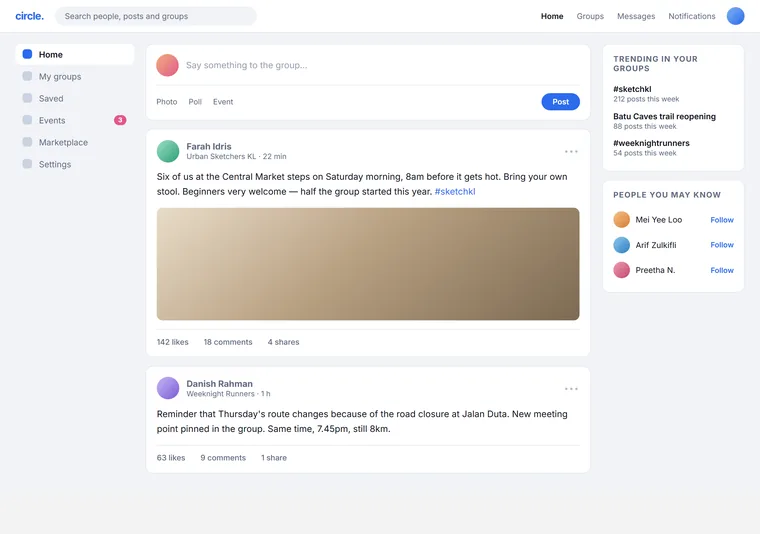This screenshot has width=760, height=534.
Task: Click the search people, posts and groups field
Action: 156,16
